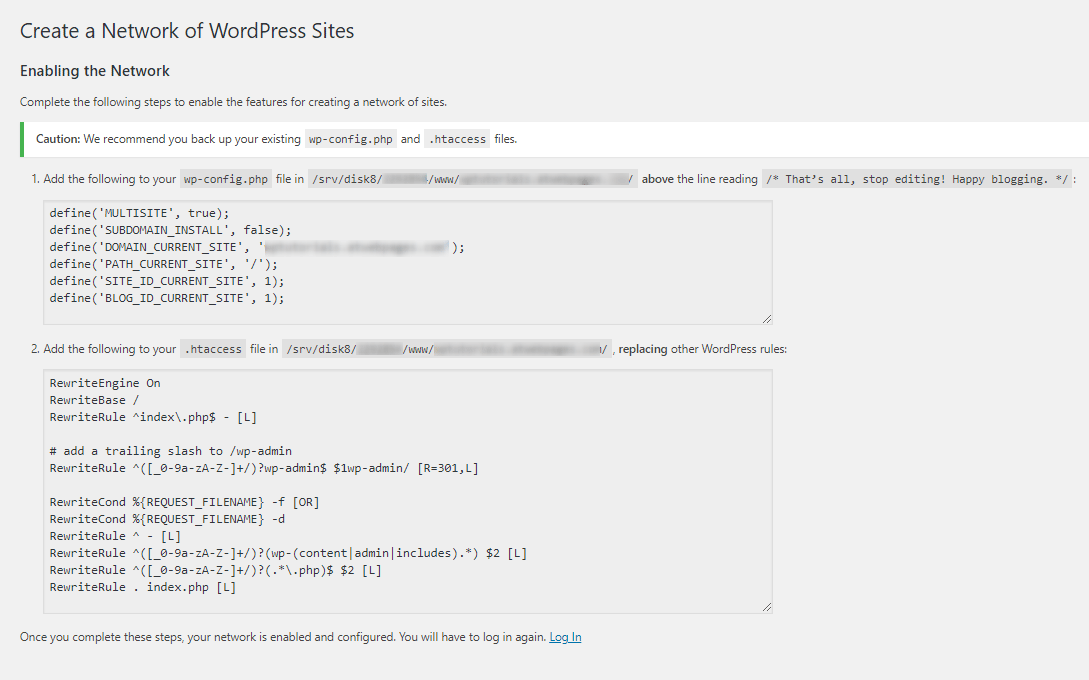Click wp-config.php code tag in the Caution notice

(x=350, y=139)
